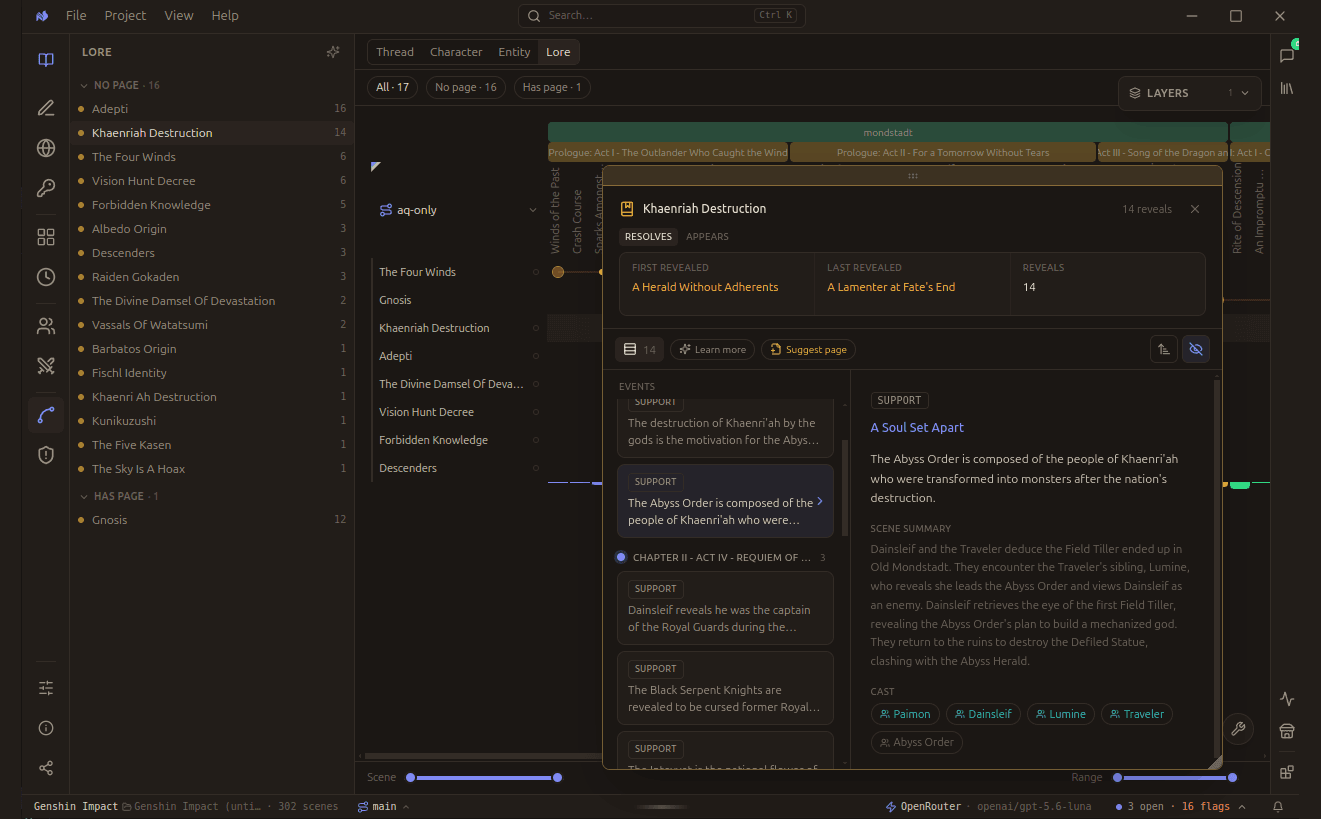Click the Learn more button
Screen dimensions: 1321x819
click(712, 349)
